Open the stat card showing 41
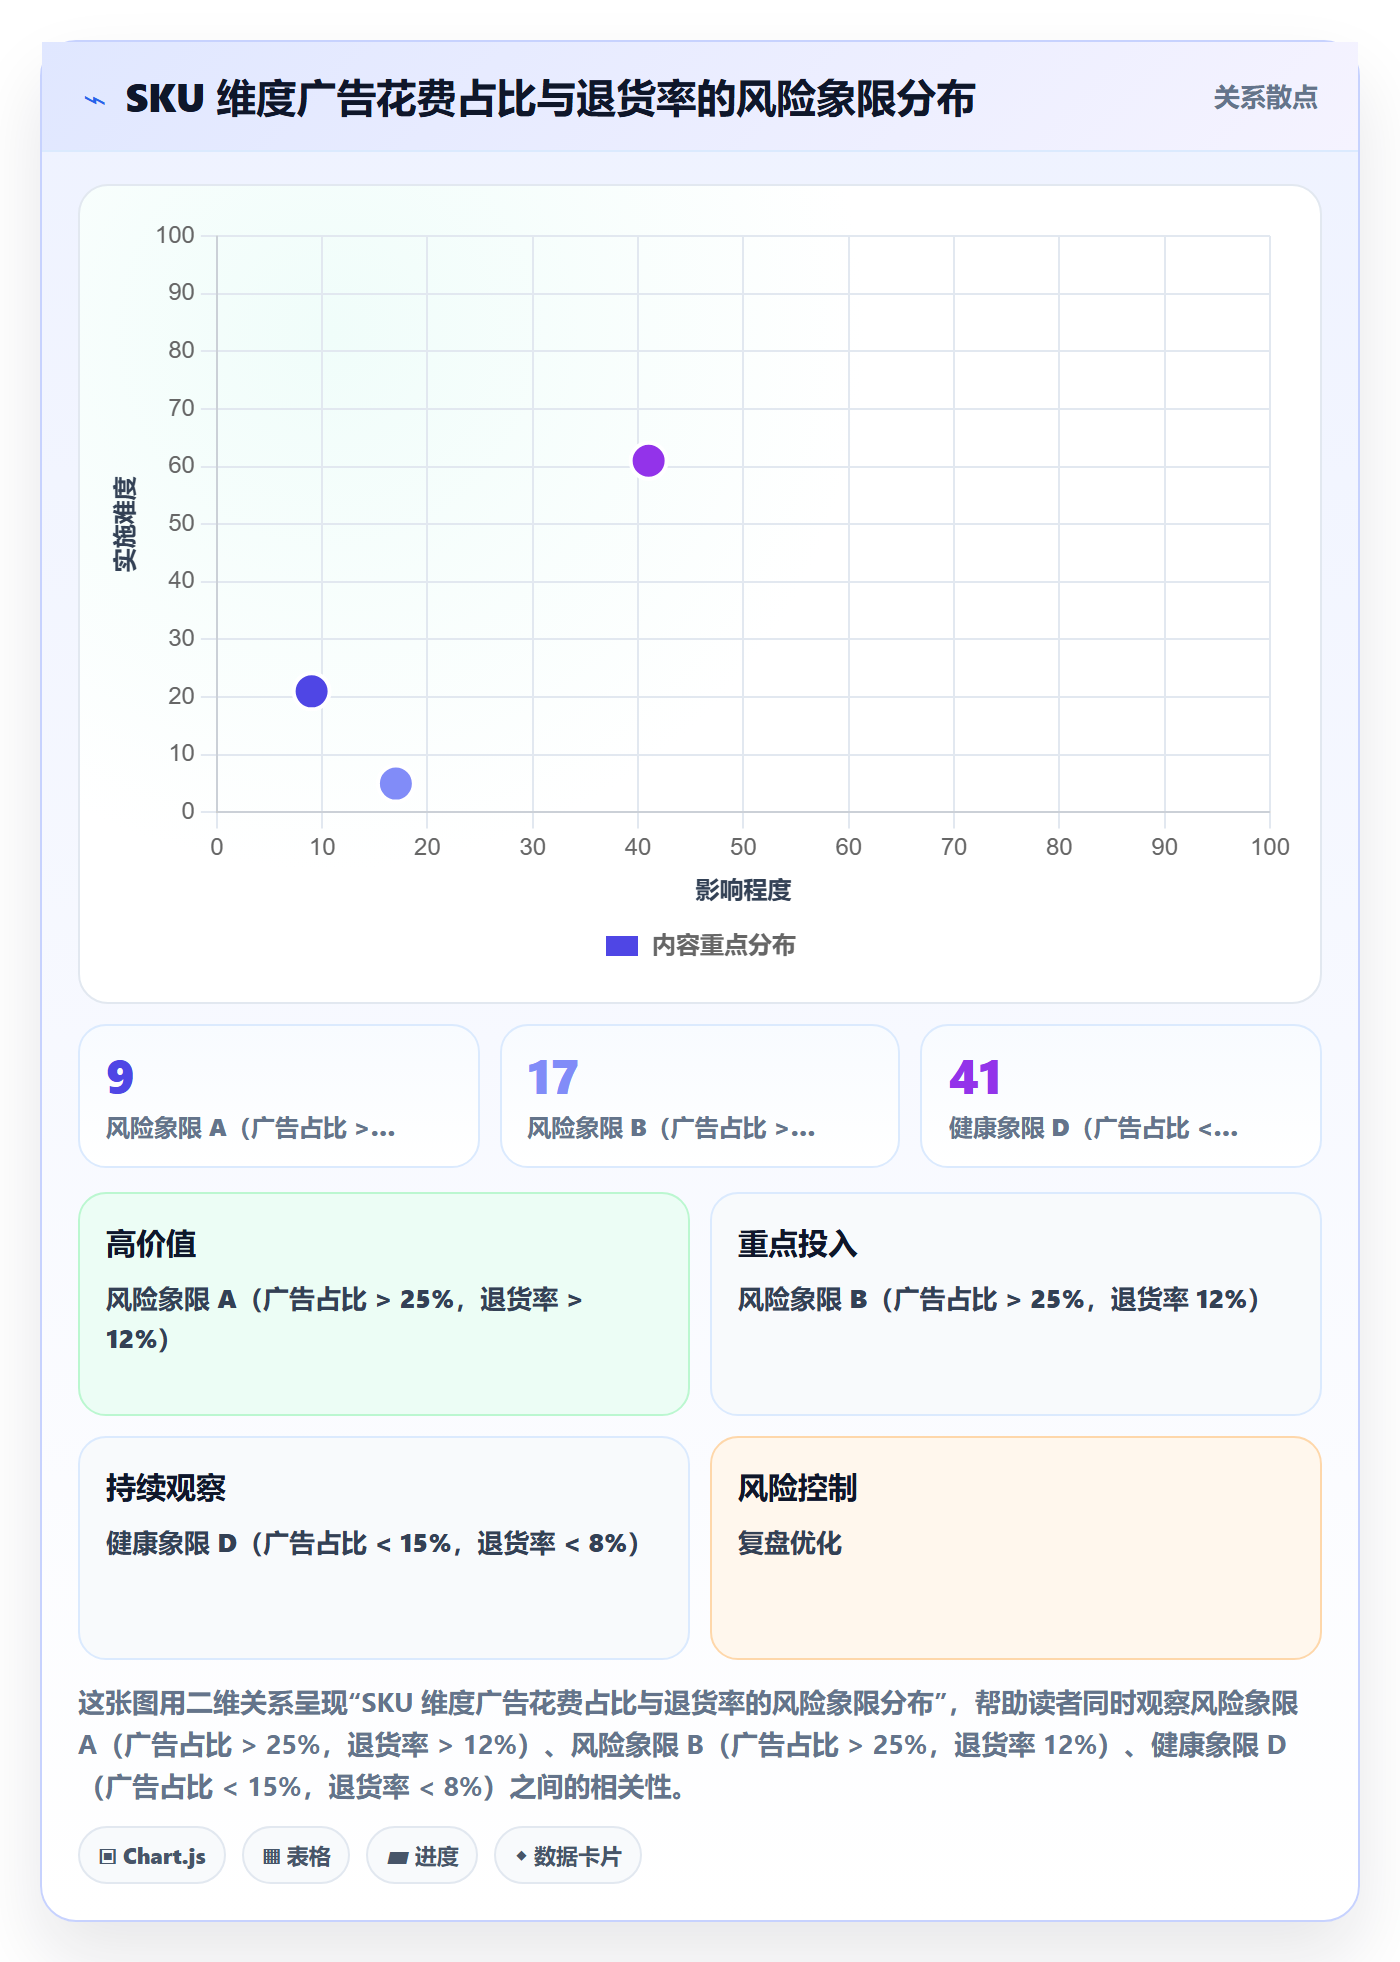Viewport: 1400px width, 1962px height. (1121, 1096)
